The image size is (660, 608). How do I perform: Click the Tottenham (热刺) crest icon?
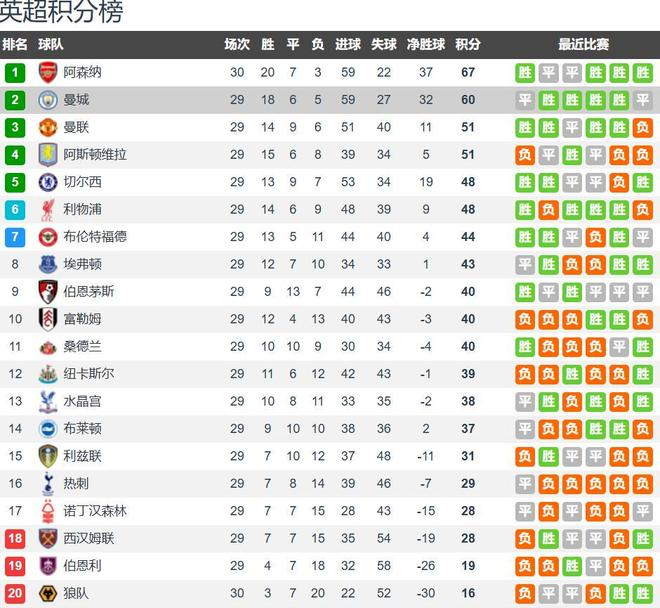[x=47, y=483]
